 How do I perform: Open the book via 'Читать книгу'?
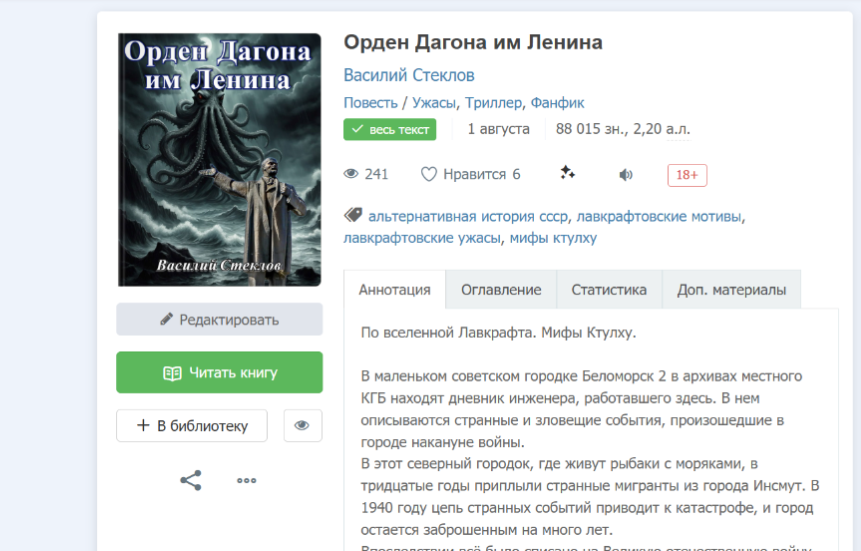point(219,372)
